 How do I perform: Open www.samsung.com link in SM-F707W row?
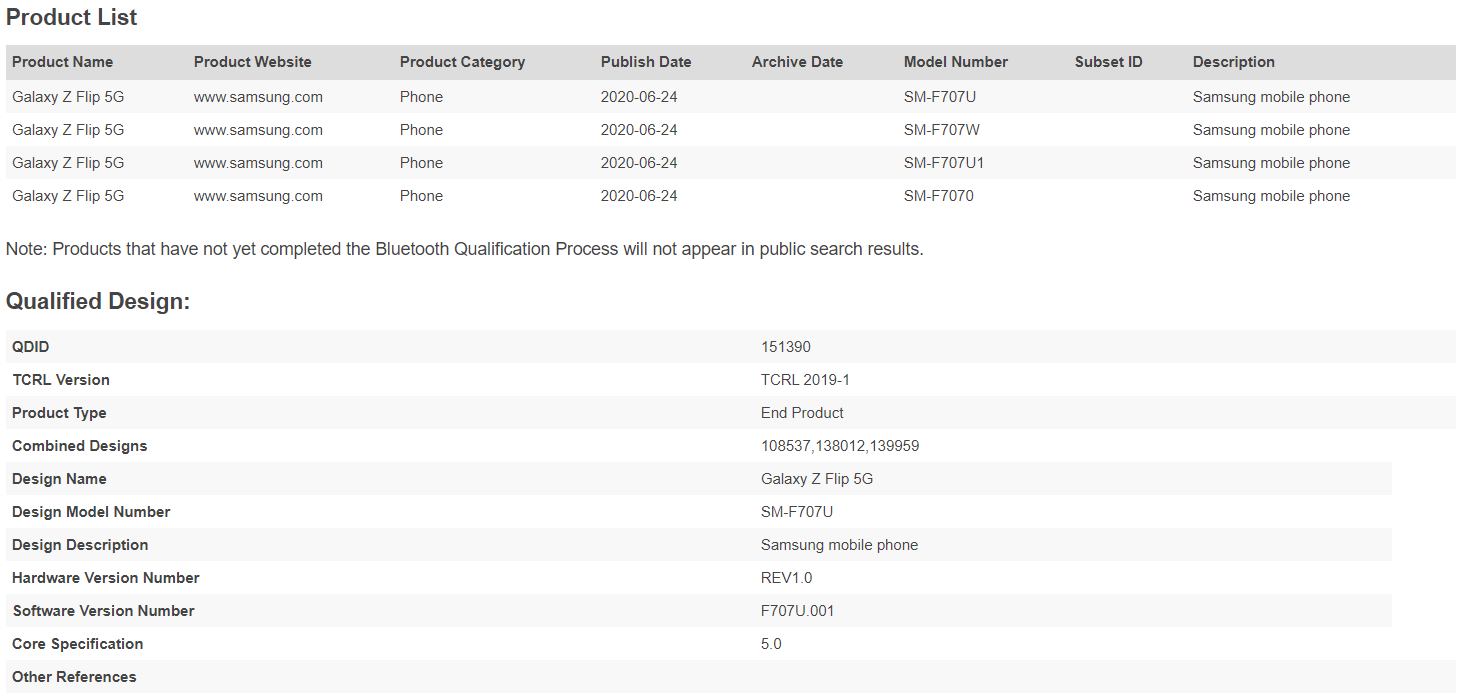point(258,130)
